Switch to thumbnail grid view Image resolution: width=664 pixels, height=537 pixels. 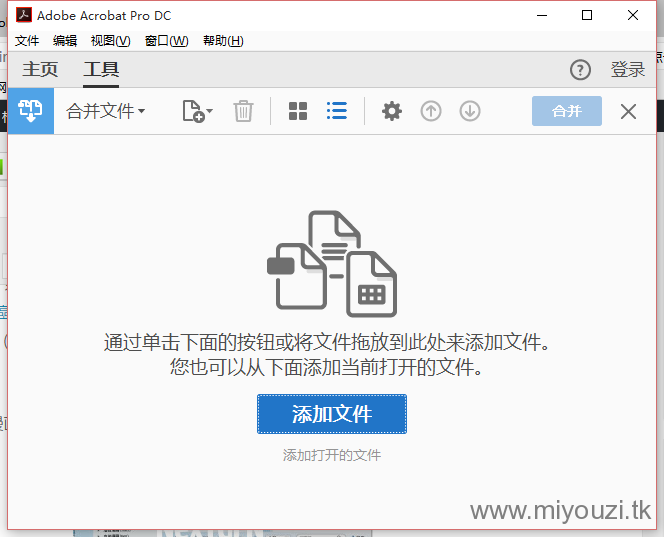(x=298, y=111)
